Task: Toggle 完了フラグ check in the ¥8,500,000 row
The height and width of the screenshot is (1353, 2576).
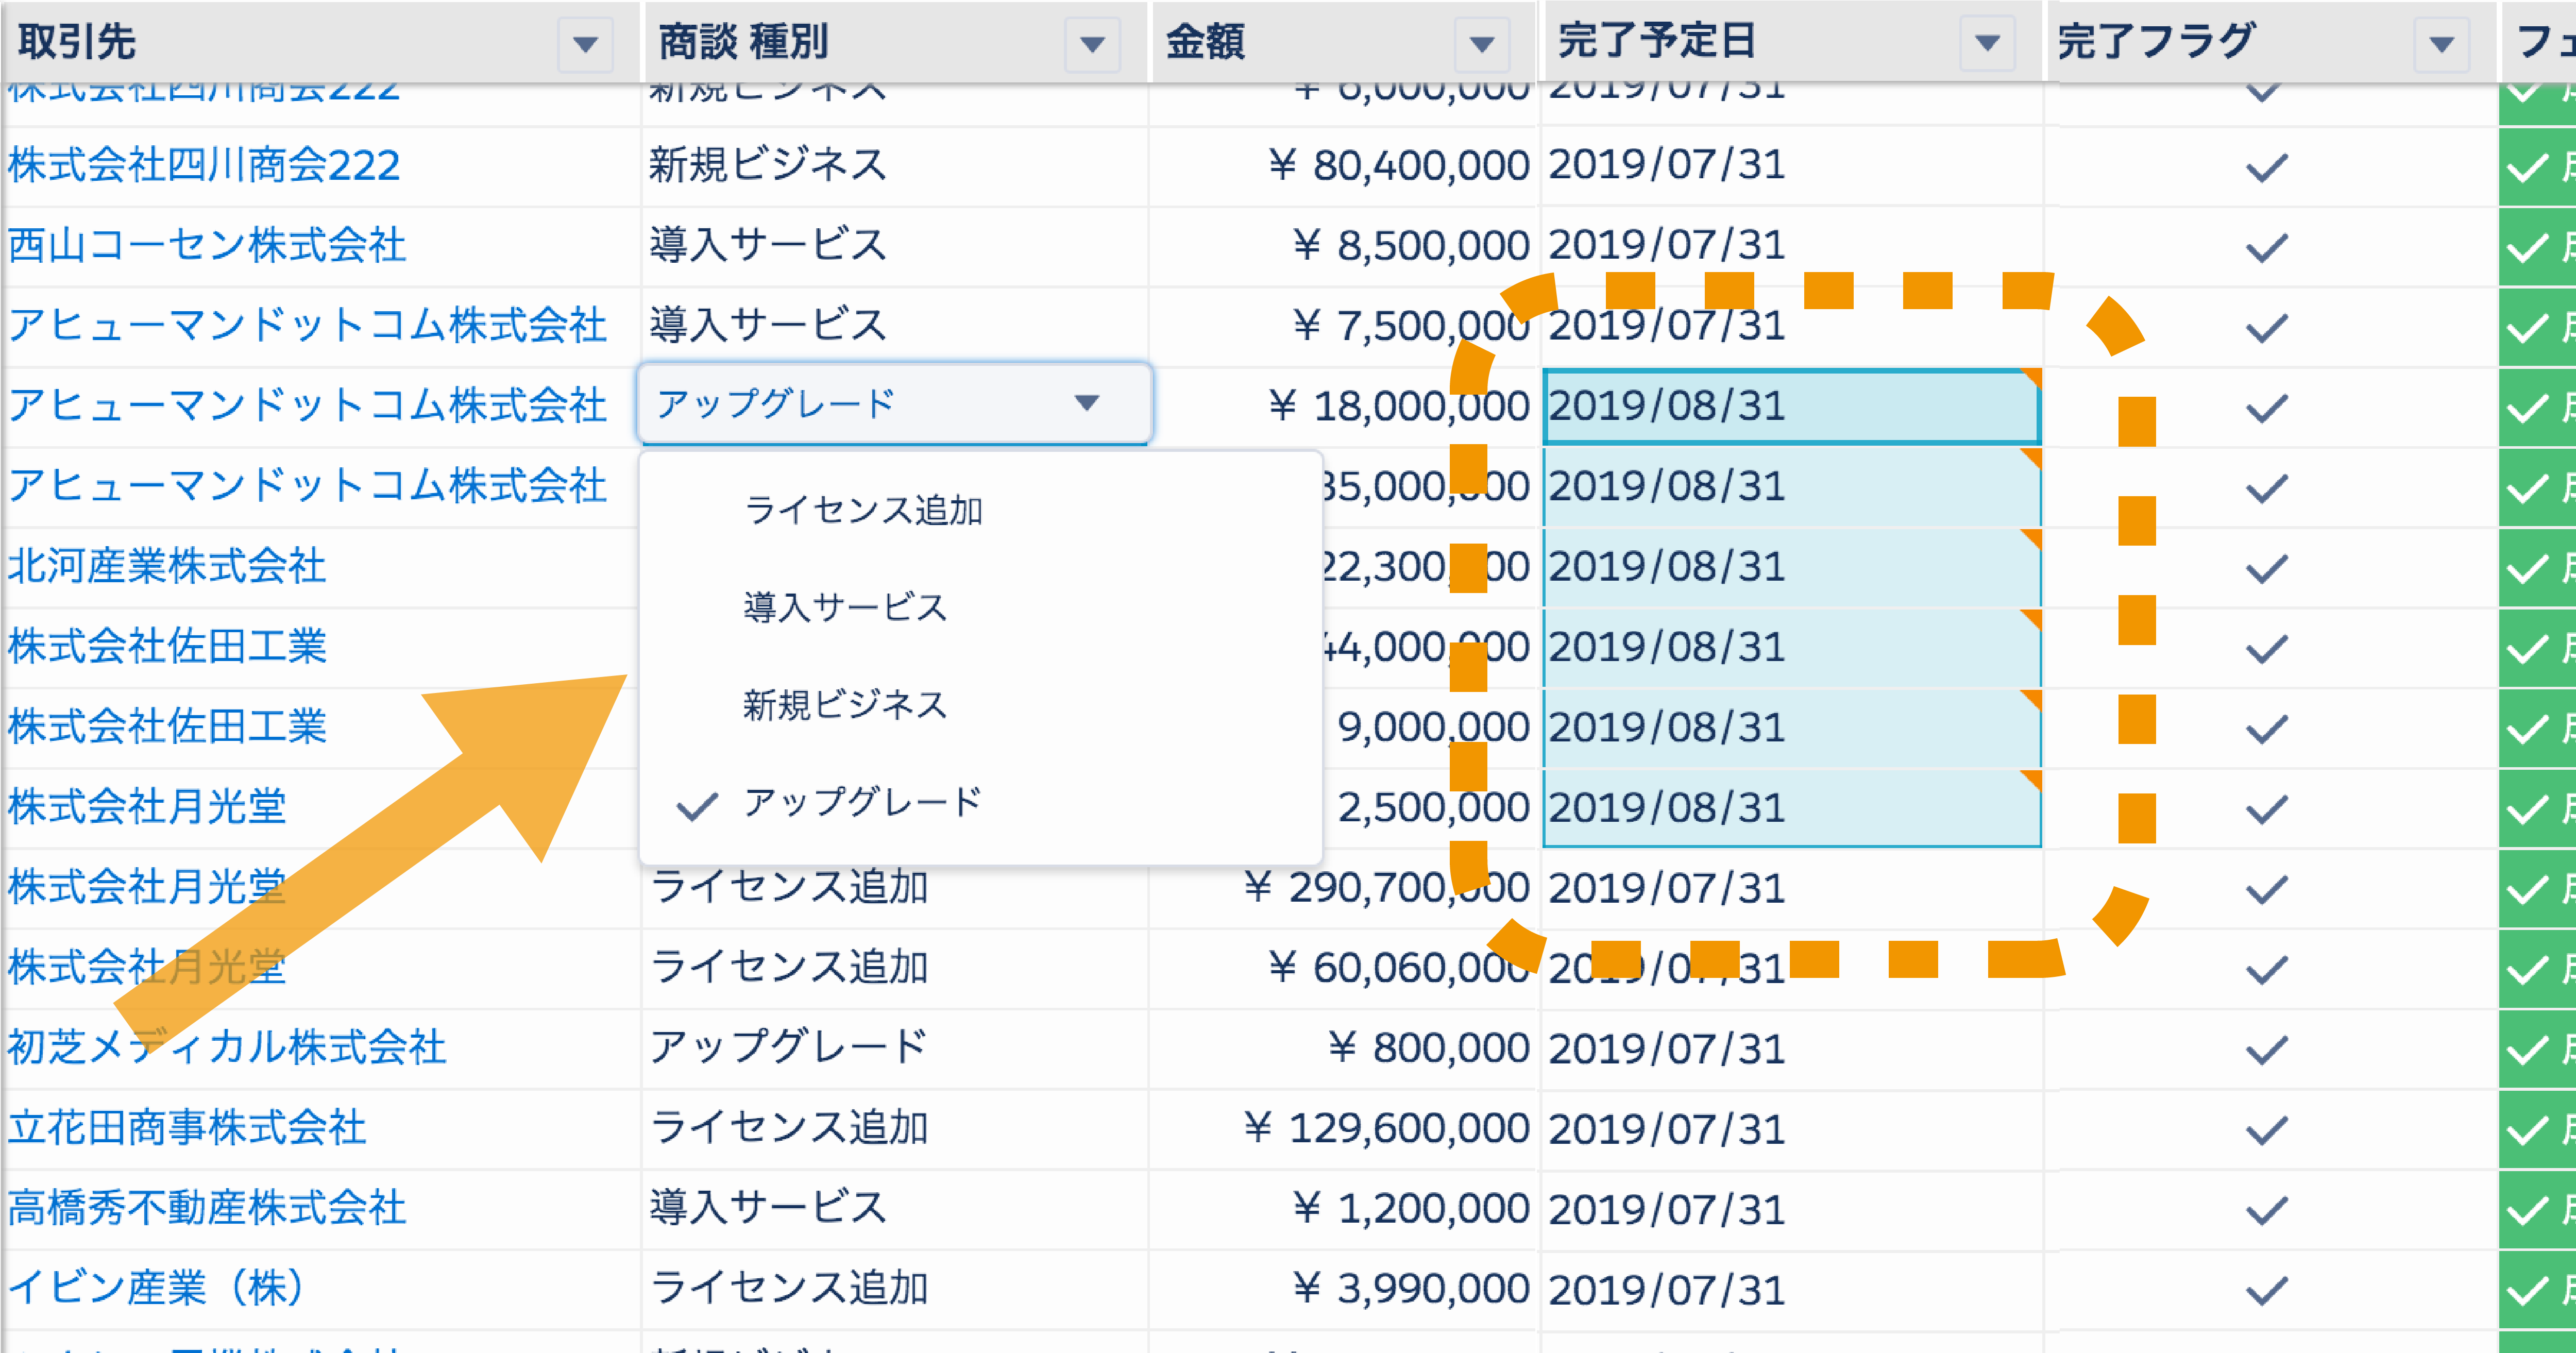Action: click(x=2266, y=247)
